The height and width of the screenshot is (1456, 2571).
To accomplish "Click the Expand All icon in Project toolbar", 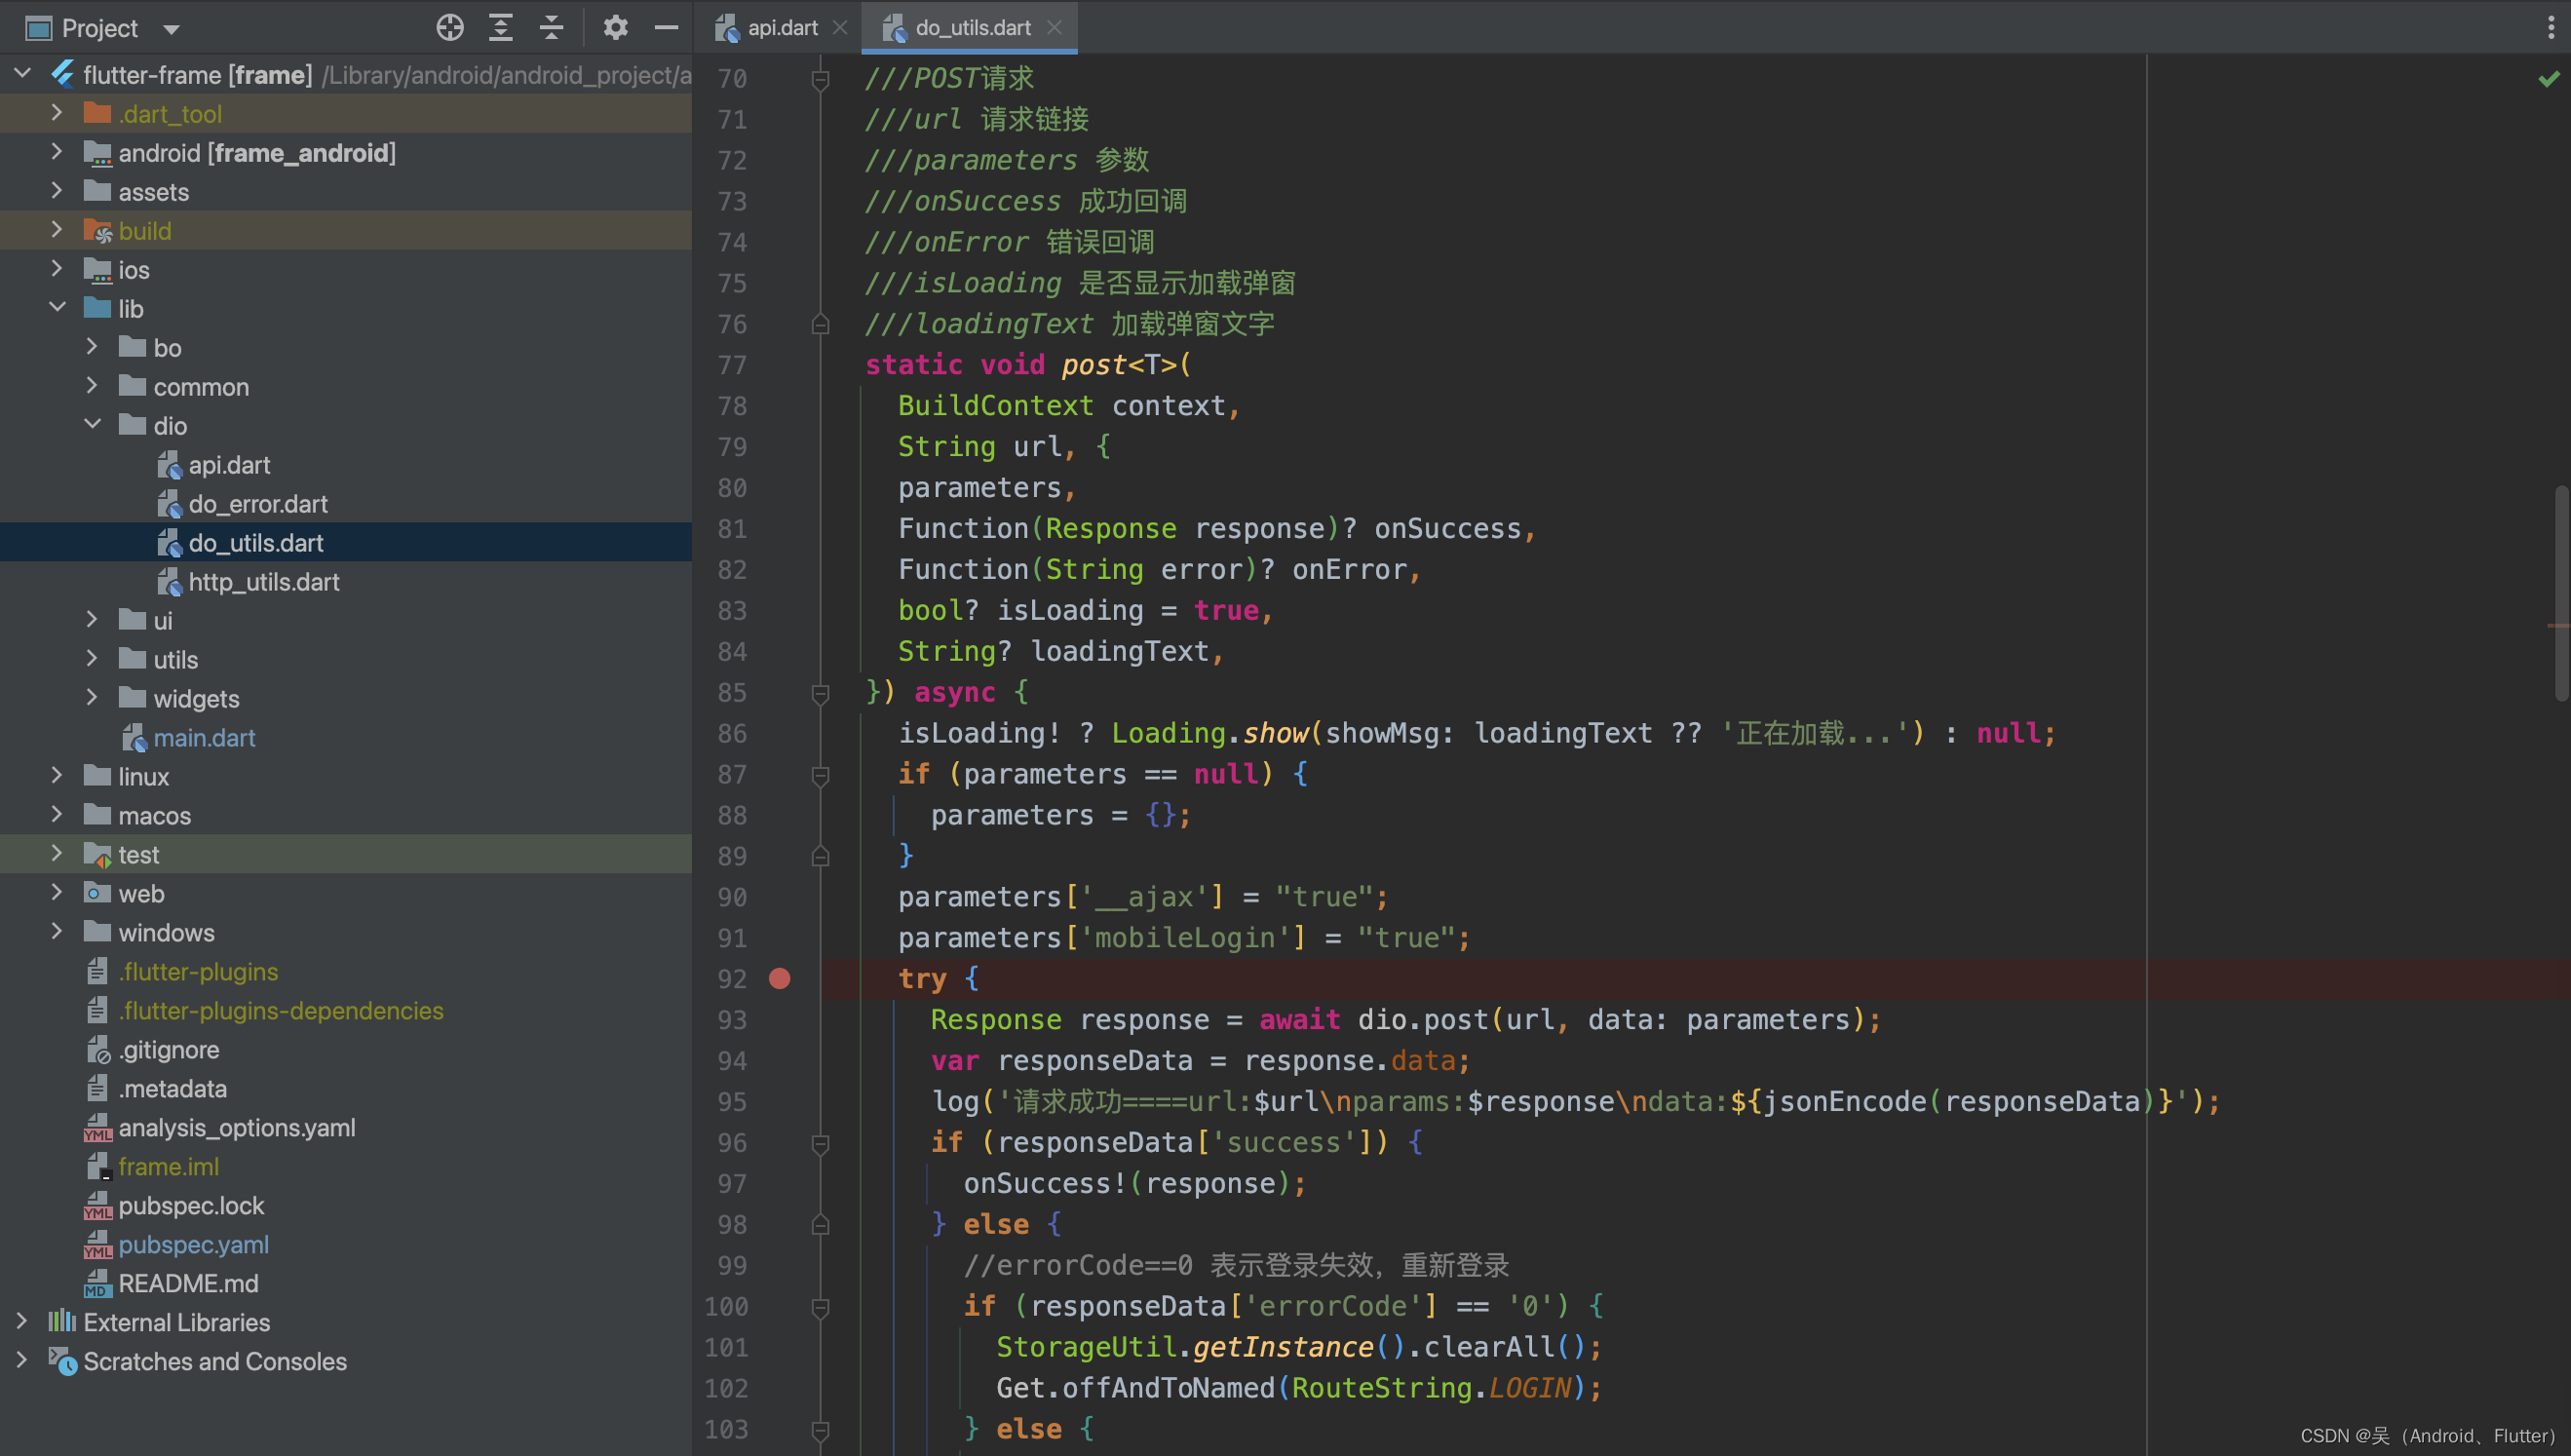I will [500, 27].
